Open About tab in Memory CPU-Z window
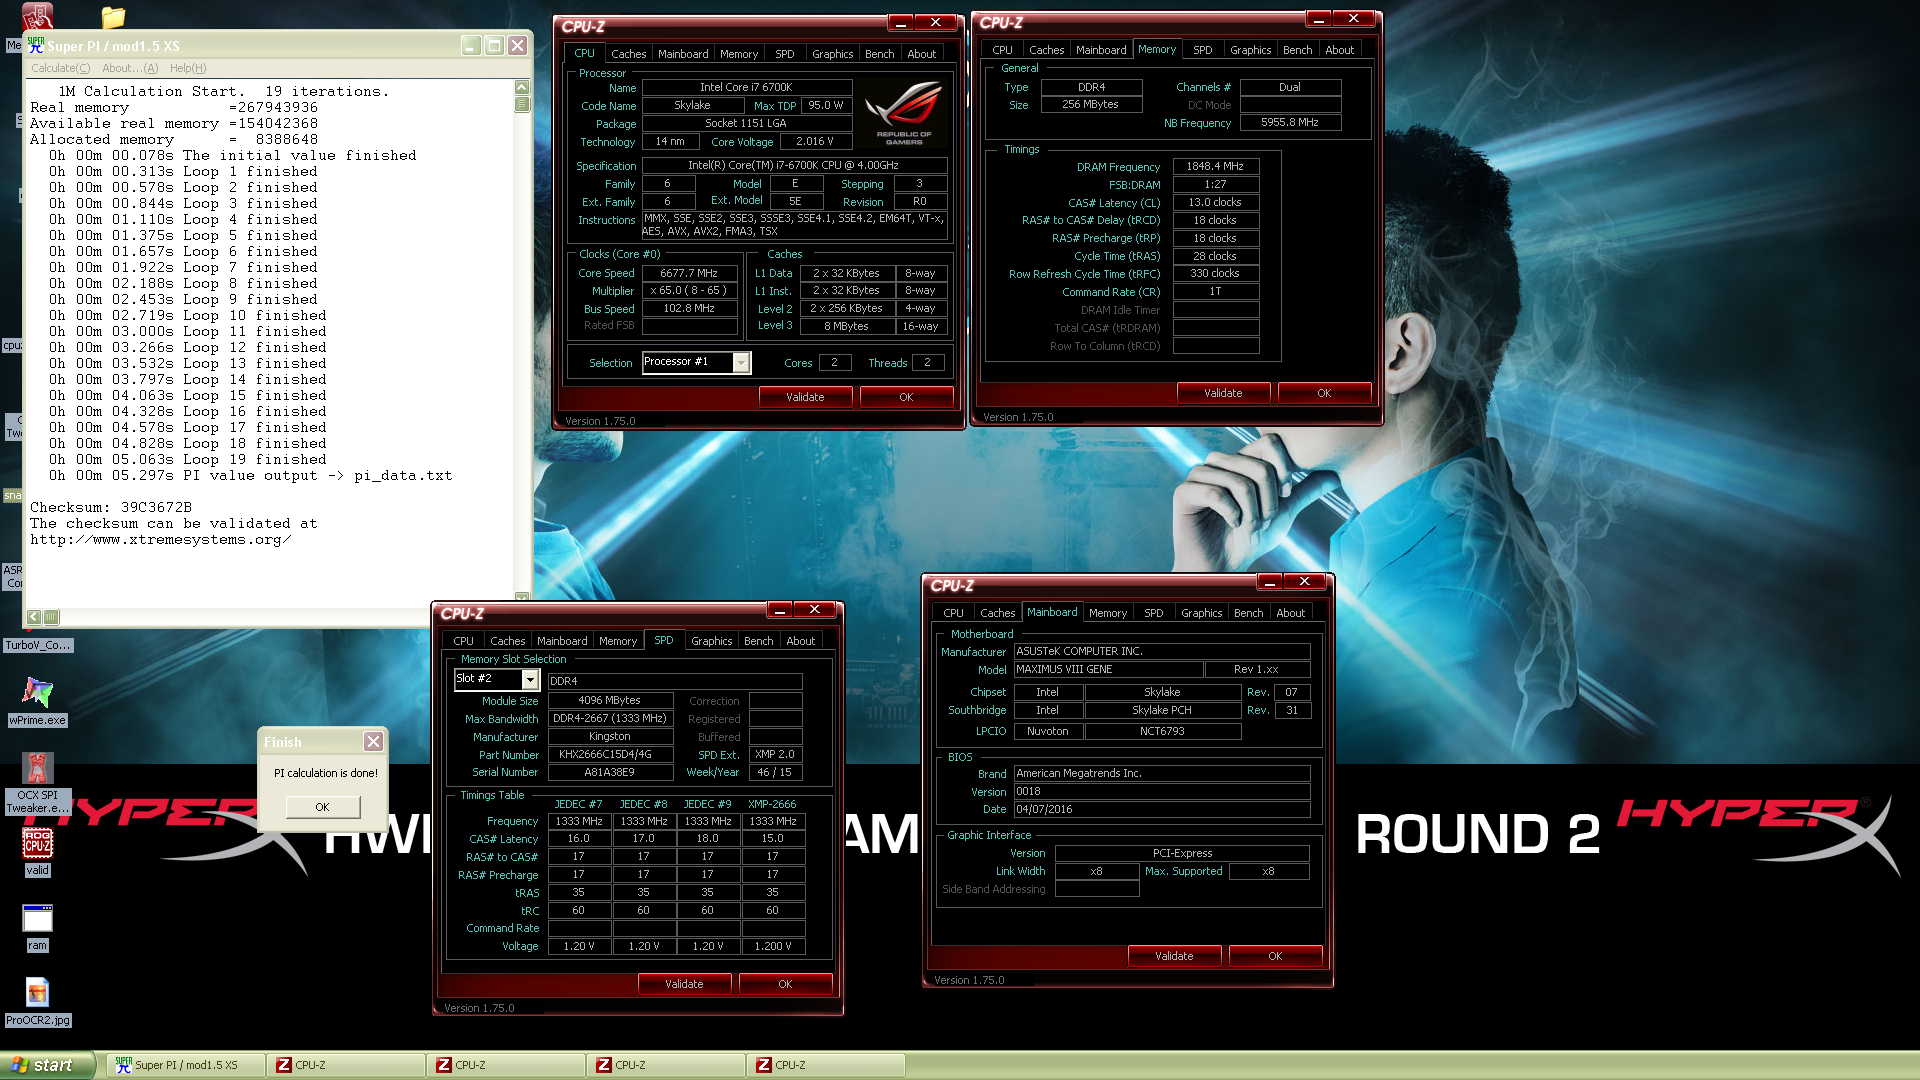Screen dimensions: 1920x1080 tap(1339, 50)
